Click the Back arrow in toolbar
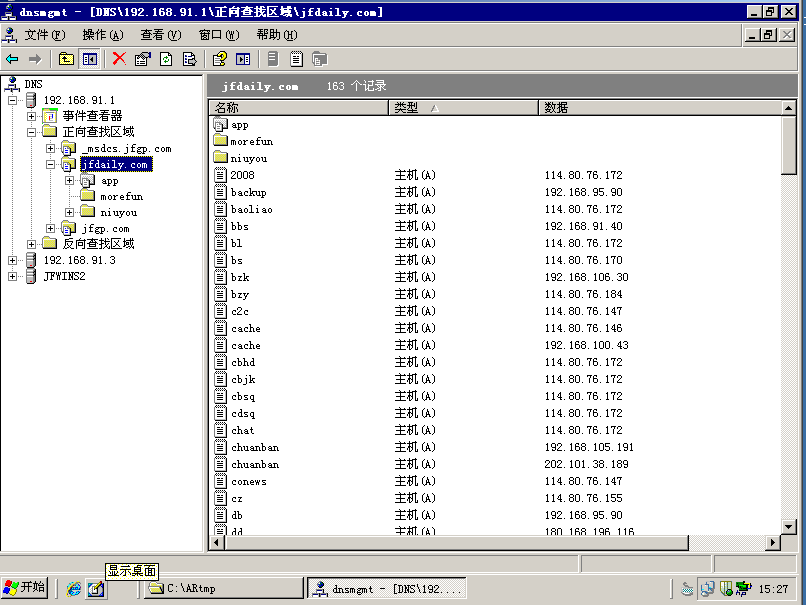 click(x=12, y=59)
